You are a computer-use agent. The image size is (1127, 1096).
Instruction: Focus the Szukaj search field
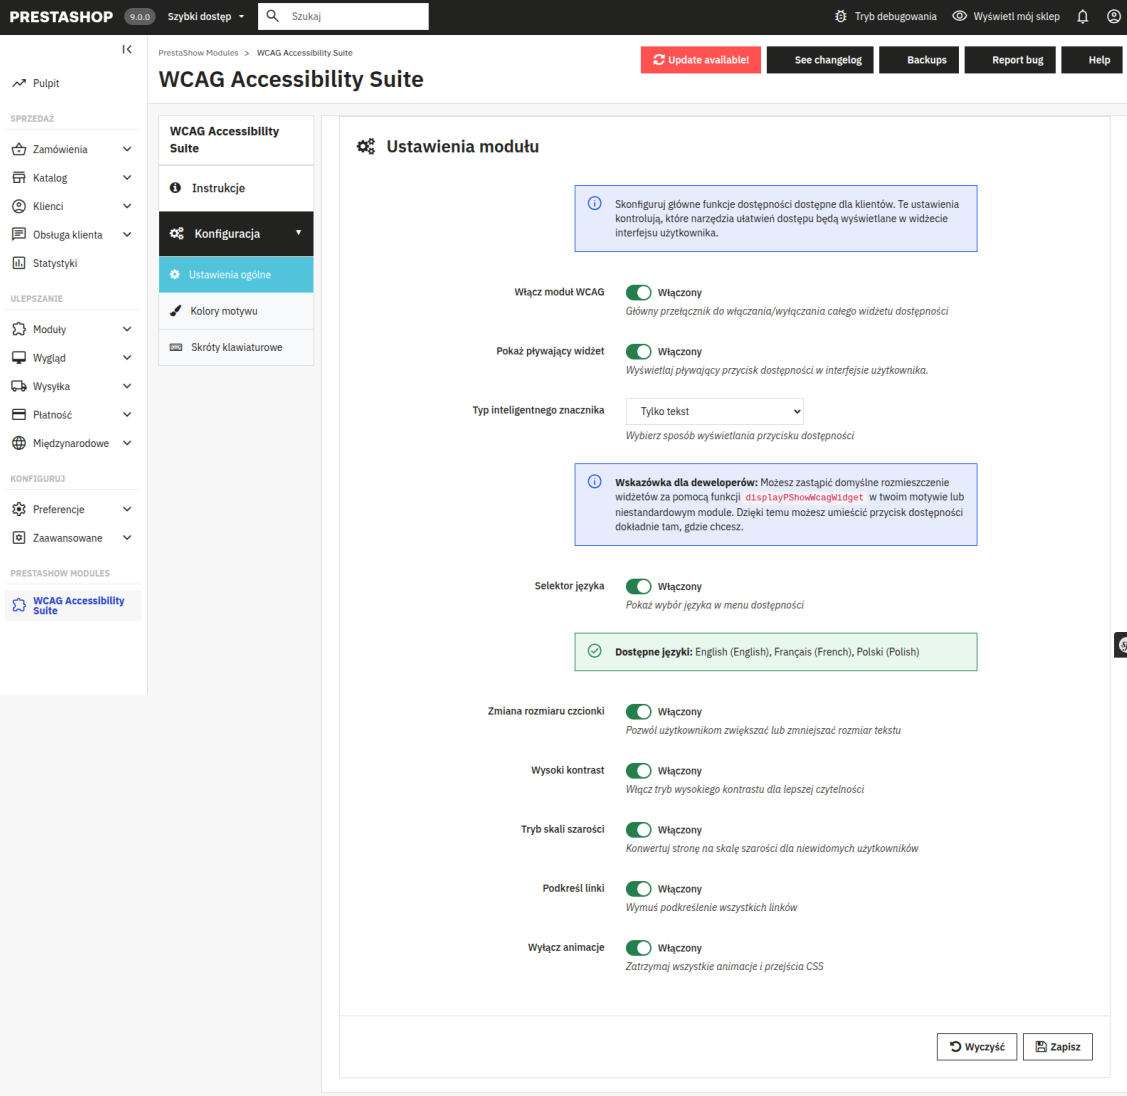(x=343, y=16)
